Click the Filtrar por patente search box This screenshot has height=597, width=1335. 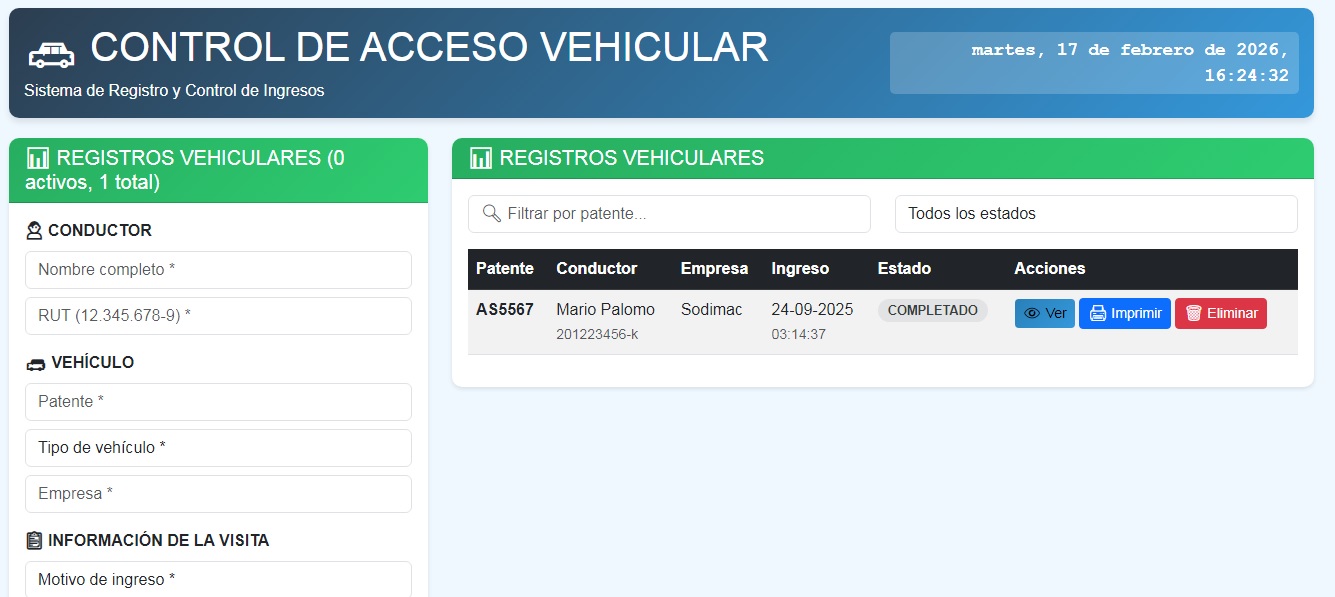pos(669,213)
